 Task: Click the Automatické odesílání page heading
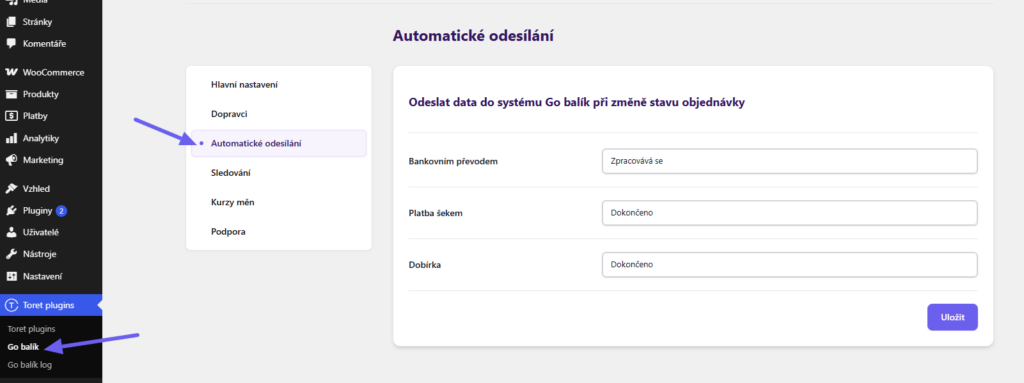coord(473,36)
